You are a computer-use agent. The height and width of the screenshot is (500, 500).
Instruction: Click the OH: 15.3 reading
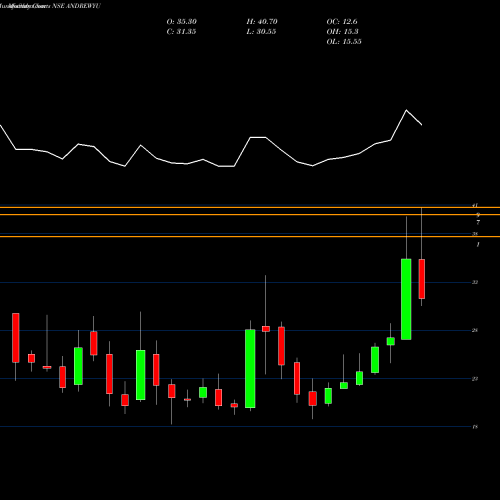tap(342, 32)
